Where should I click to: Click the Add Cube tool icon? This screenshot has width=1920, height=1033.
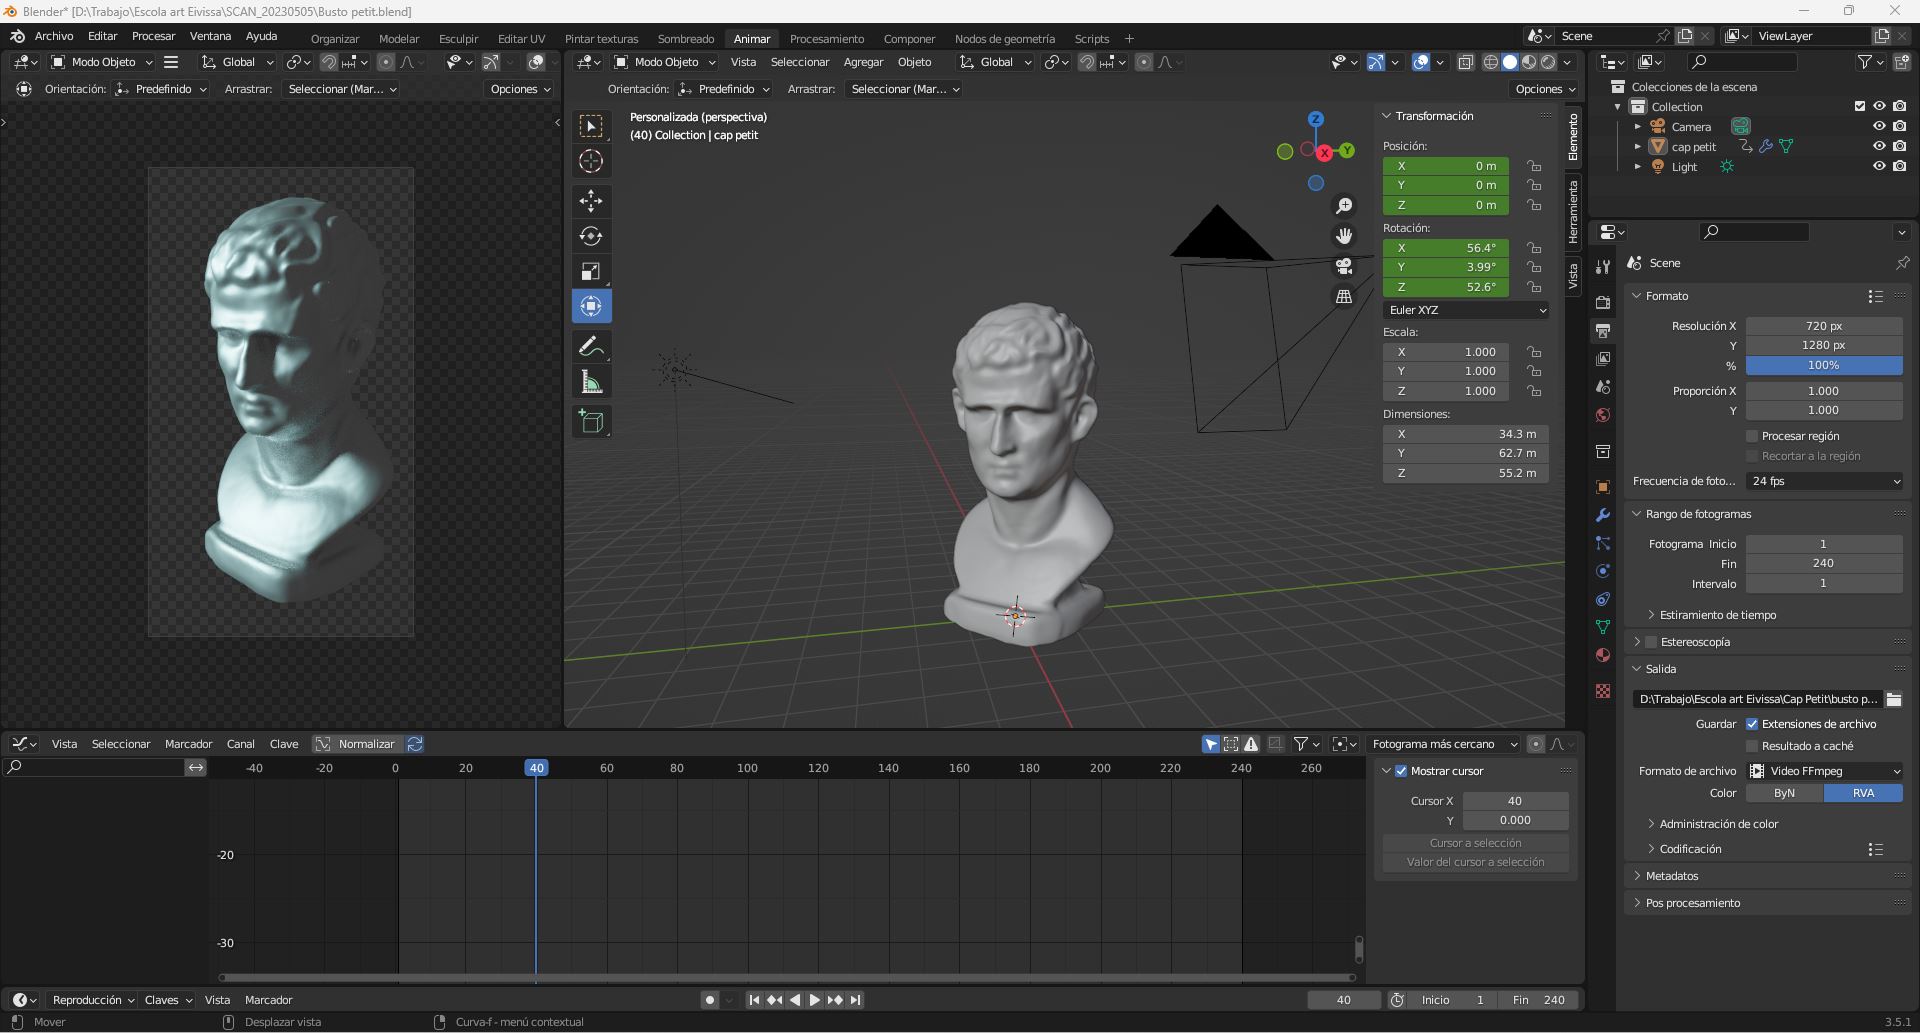[x=591, y=422]
